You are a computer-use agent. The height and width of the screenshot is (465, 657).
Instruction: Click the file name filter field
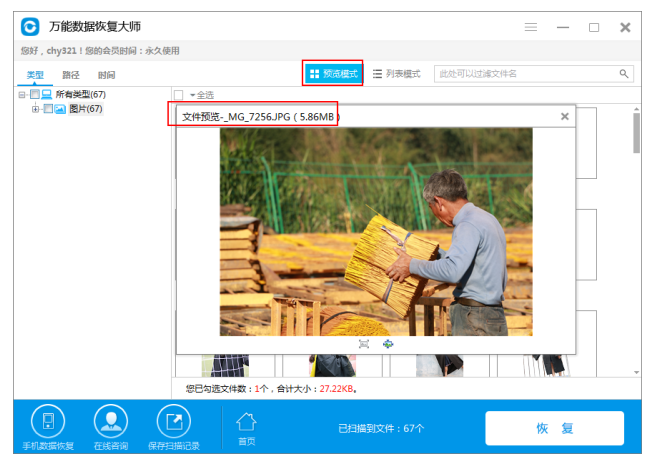[534, 74]
